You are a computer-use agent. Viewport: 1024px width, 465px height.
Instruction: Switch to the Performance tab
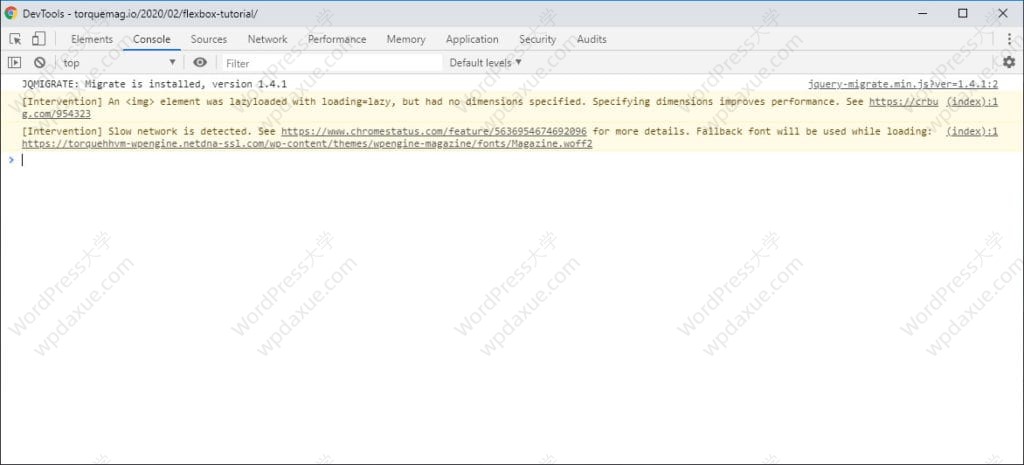[337, 39]
